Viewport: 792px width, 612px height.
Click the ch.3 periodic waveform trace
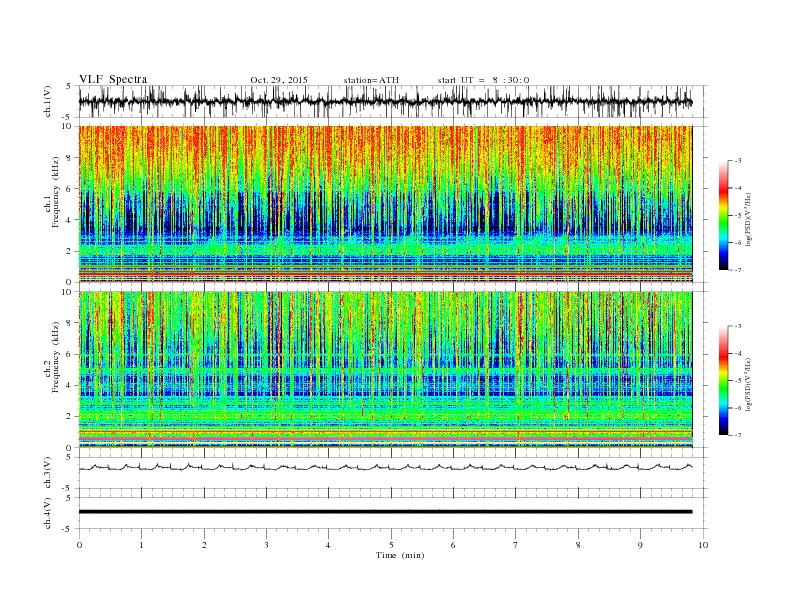click(385, 467)
